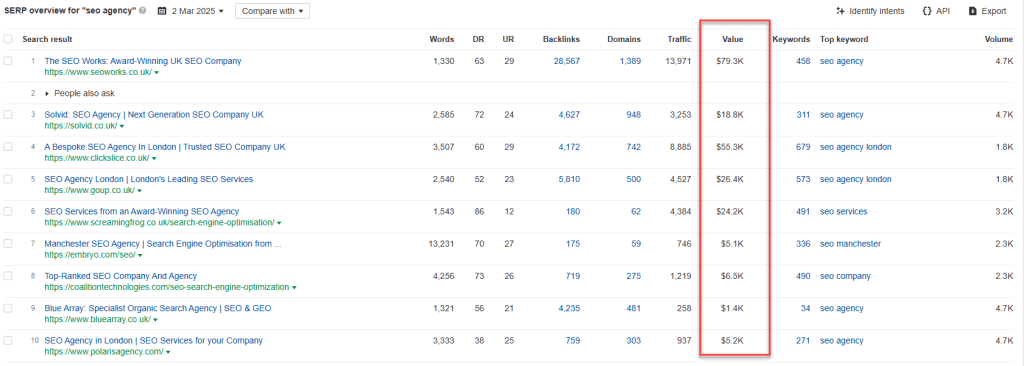Click top keyword seo manchester

850,244
